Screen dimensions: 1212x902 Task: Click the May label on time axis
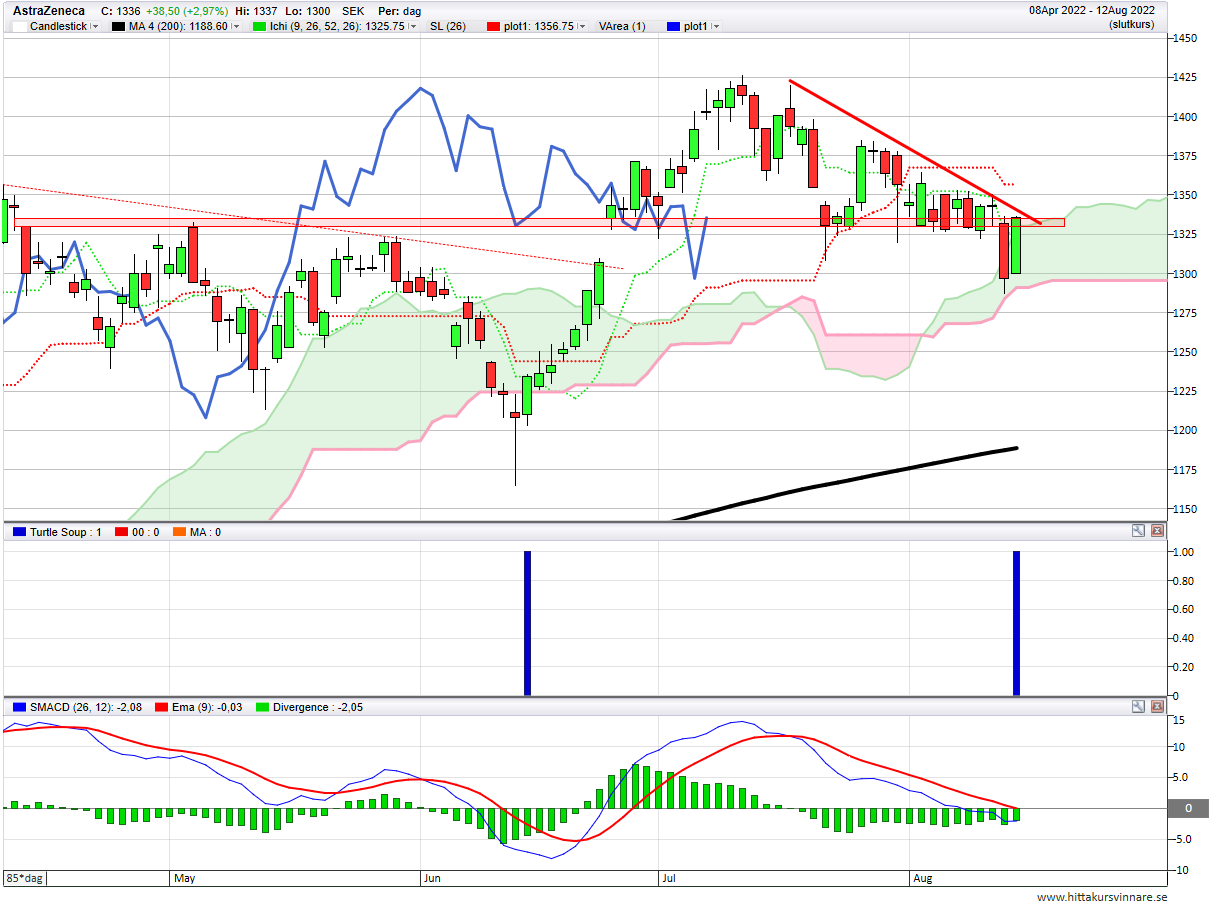pyautogui.click(x=184, y=878)
